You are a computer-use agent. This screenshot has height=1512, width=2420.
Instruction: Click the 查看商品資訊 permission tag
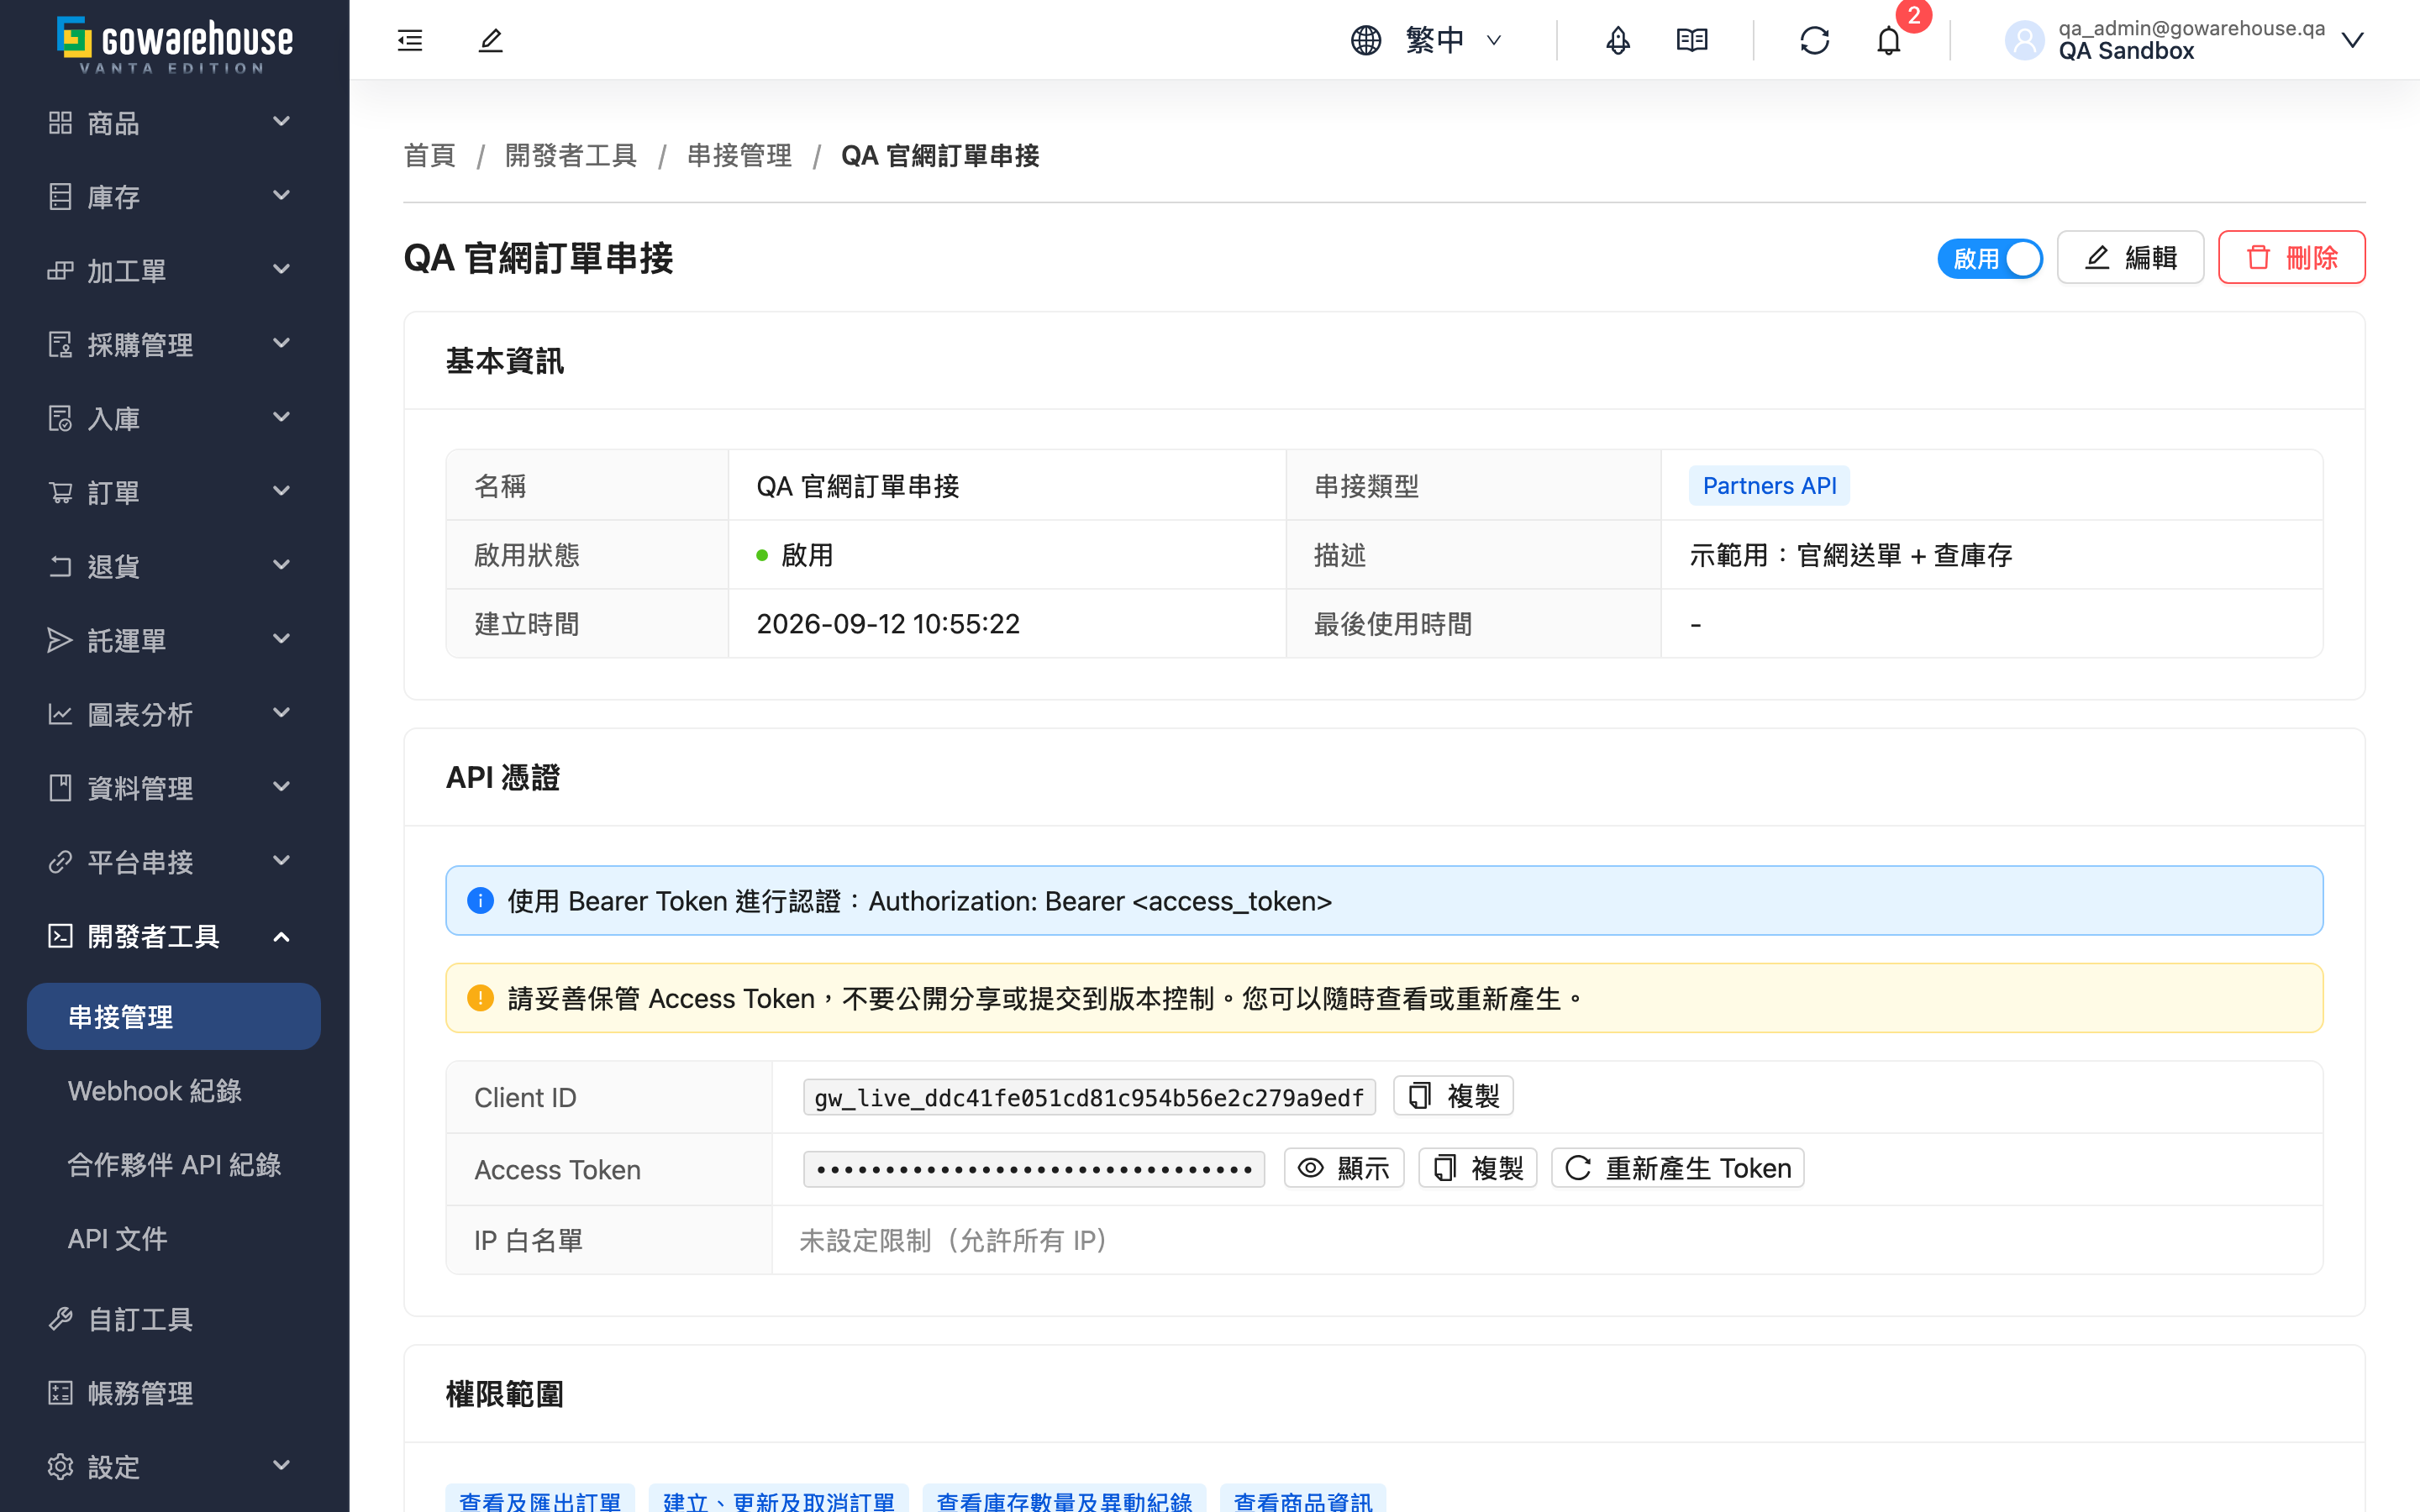[x=1303, y=1499]
